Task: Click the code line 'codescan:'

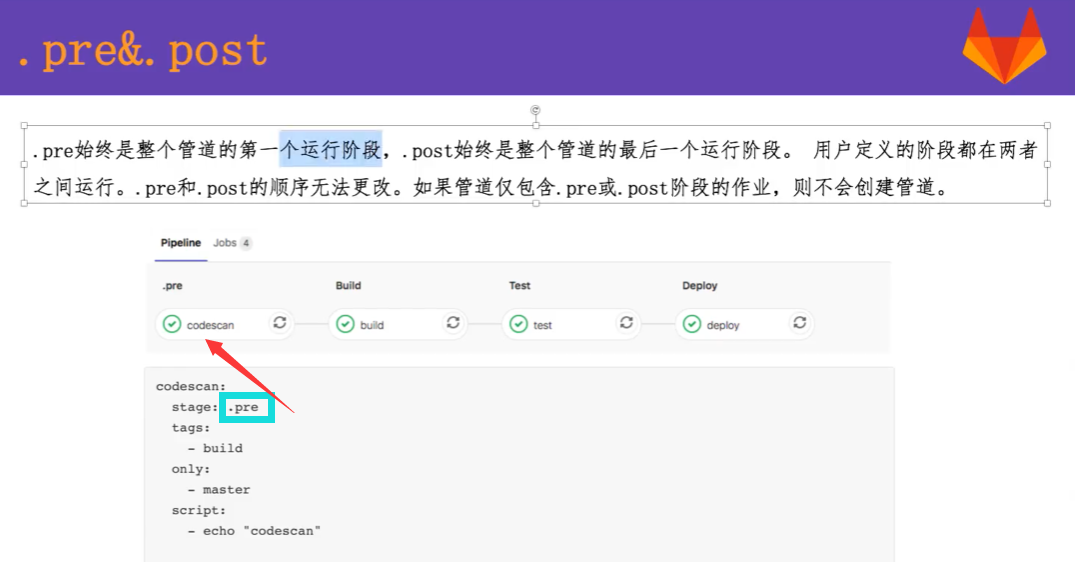Action: pos(191,387)
